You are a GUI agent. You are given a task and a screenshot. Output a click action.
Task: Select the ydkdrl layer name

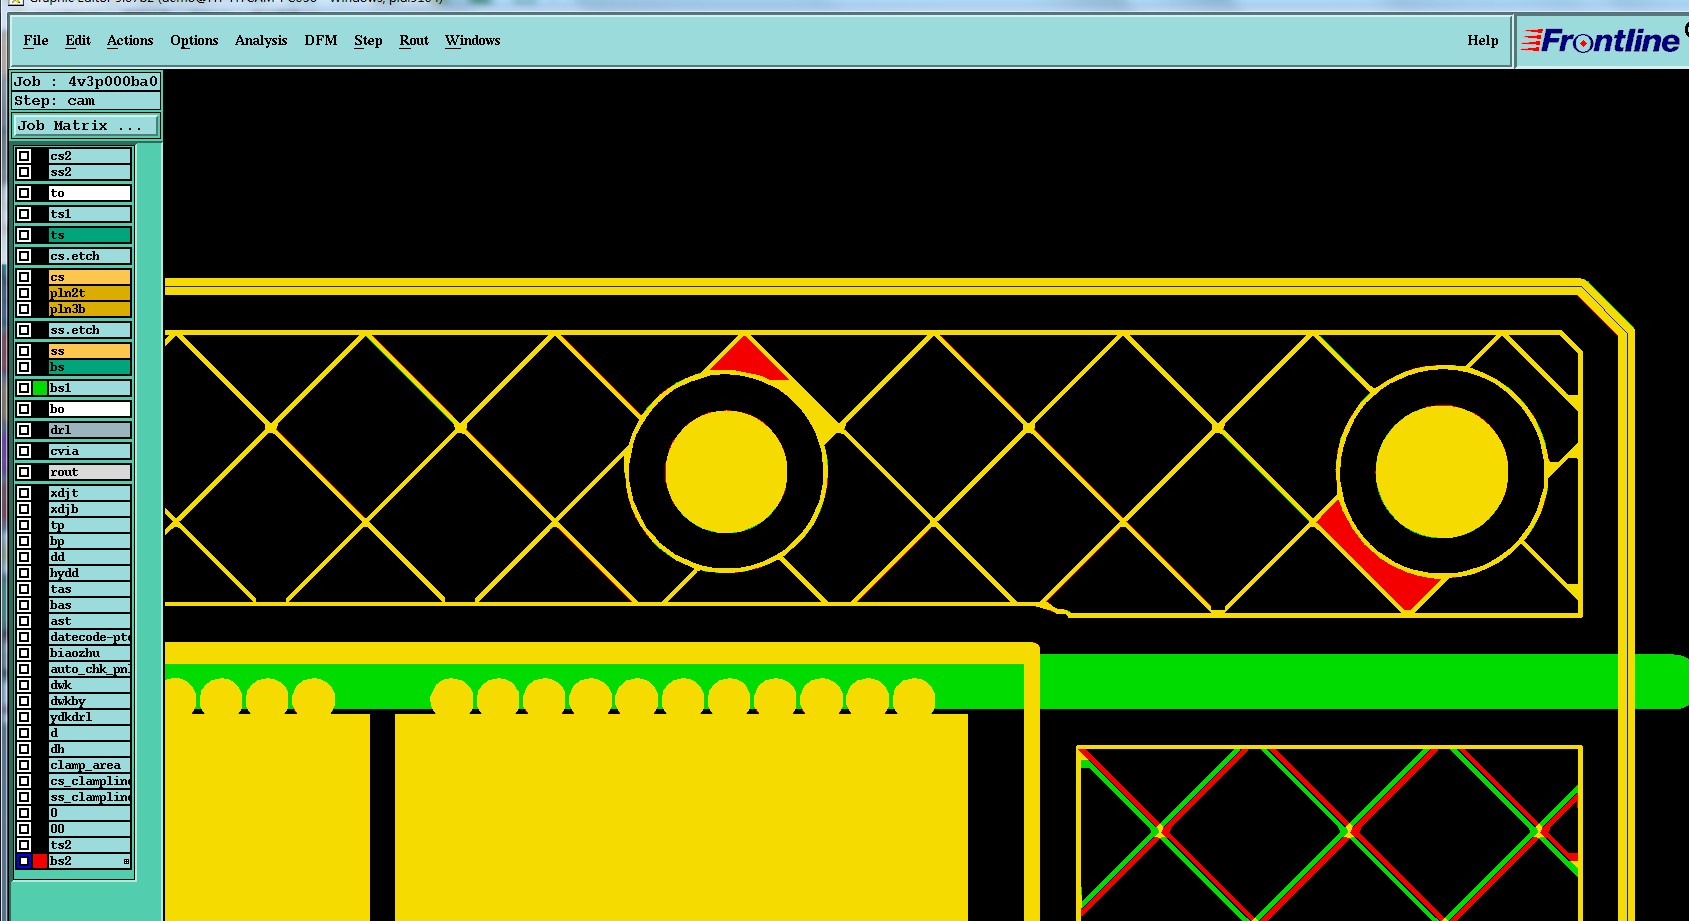pos(90,717)
